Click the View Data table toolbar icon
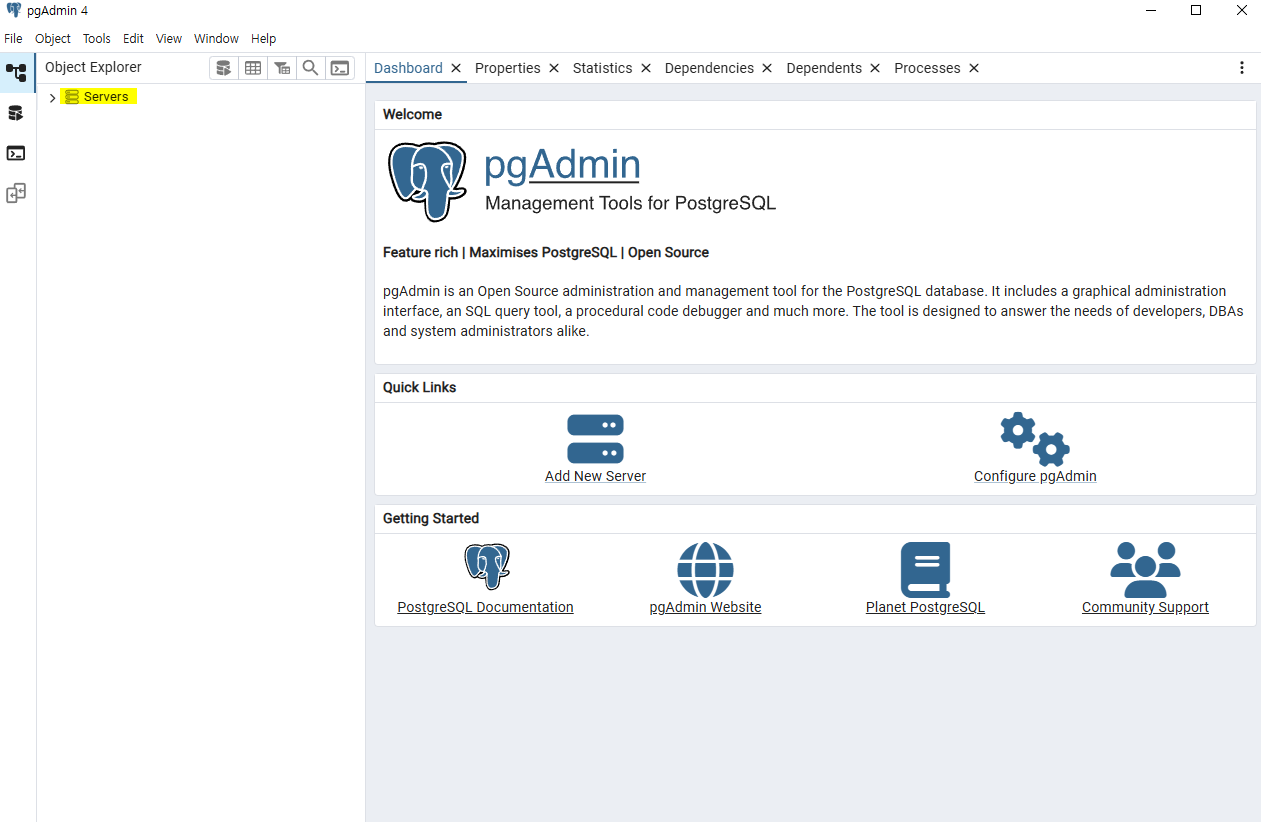The image size is (1261, 822). (x=253, y=68)
